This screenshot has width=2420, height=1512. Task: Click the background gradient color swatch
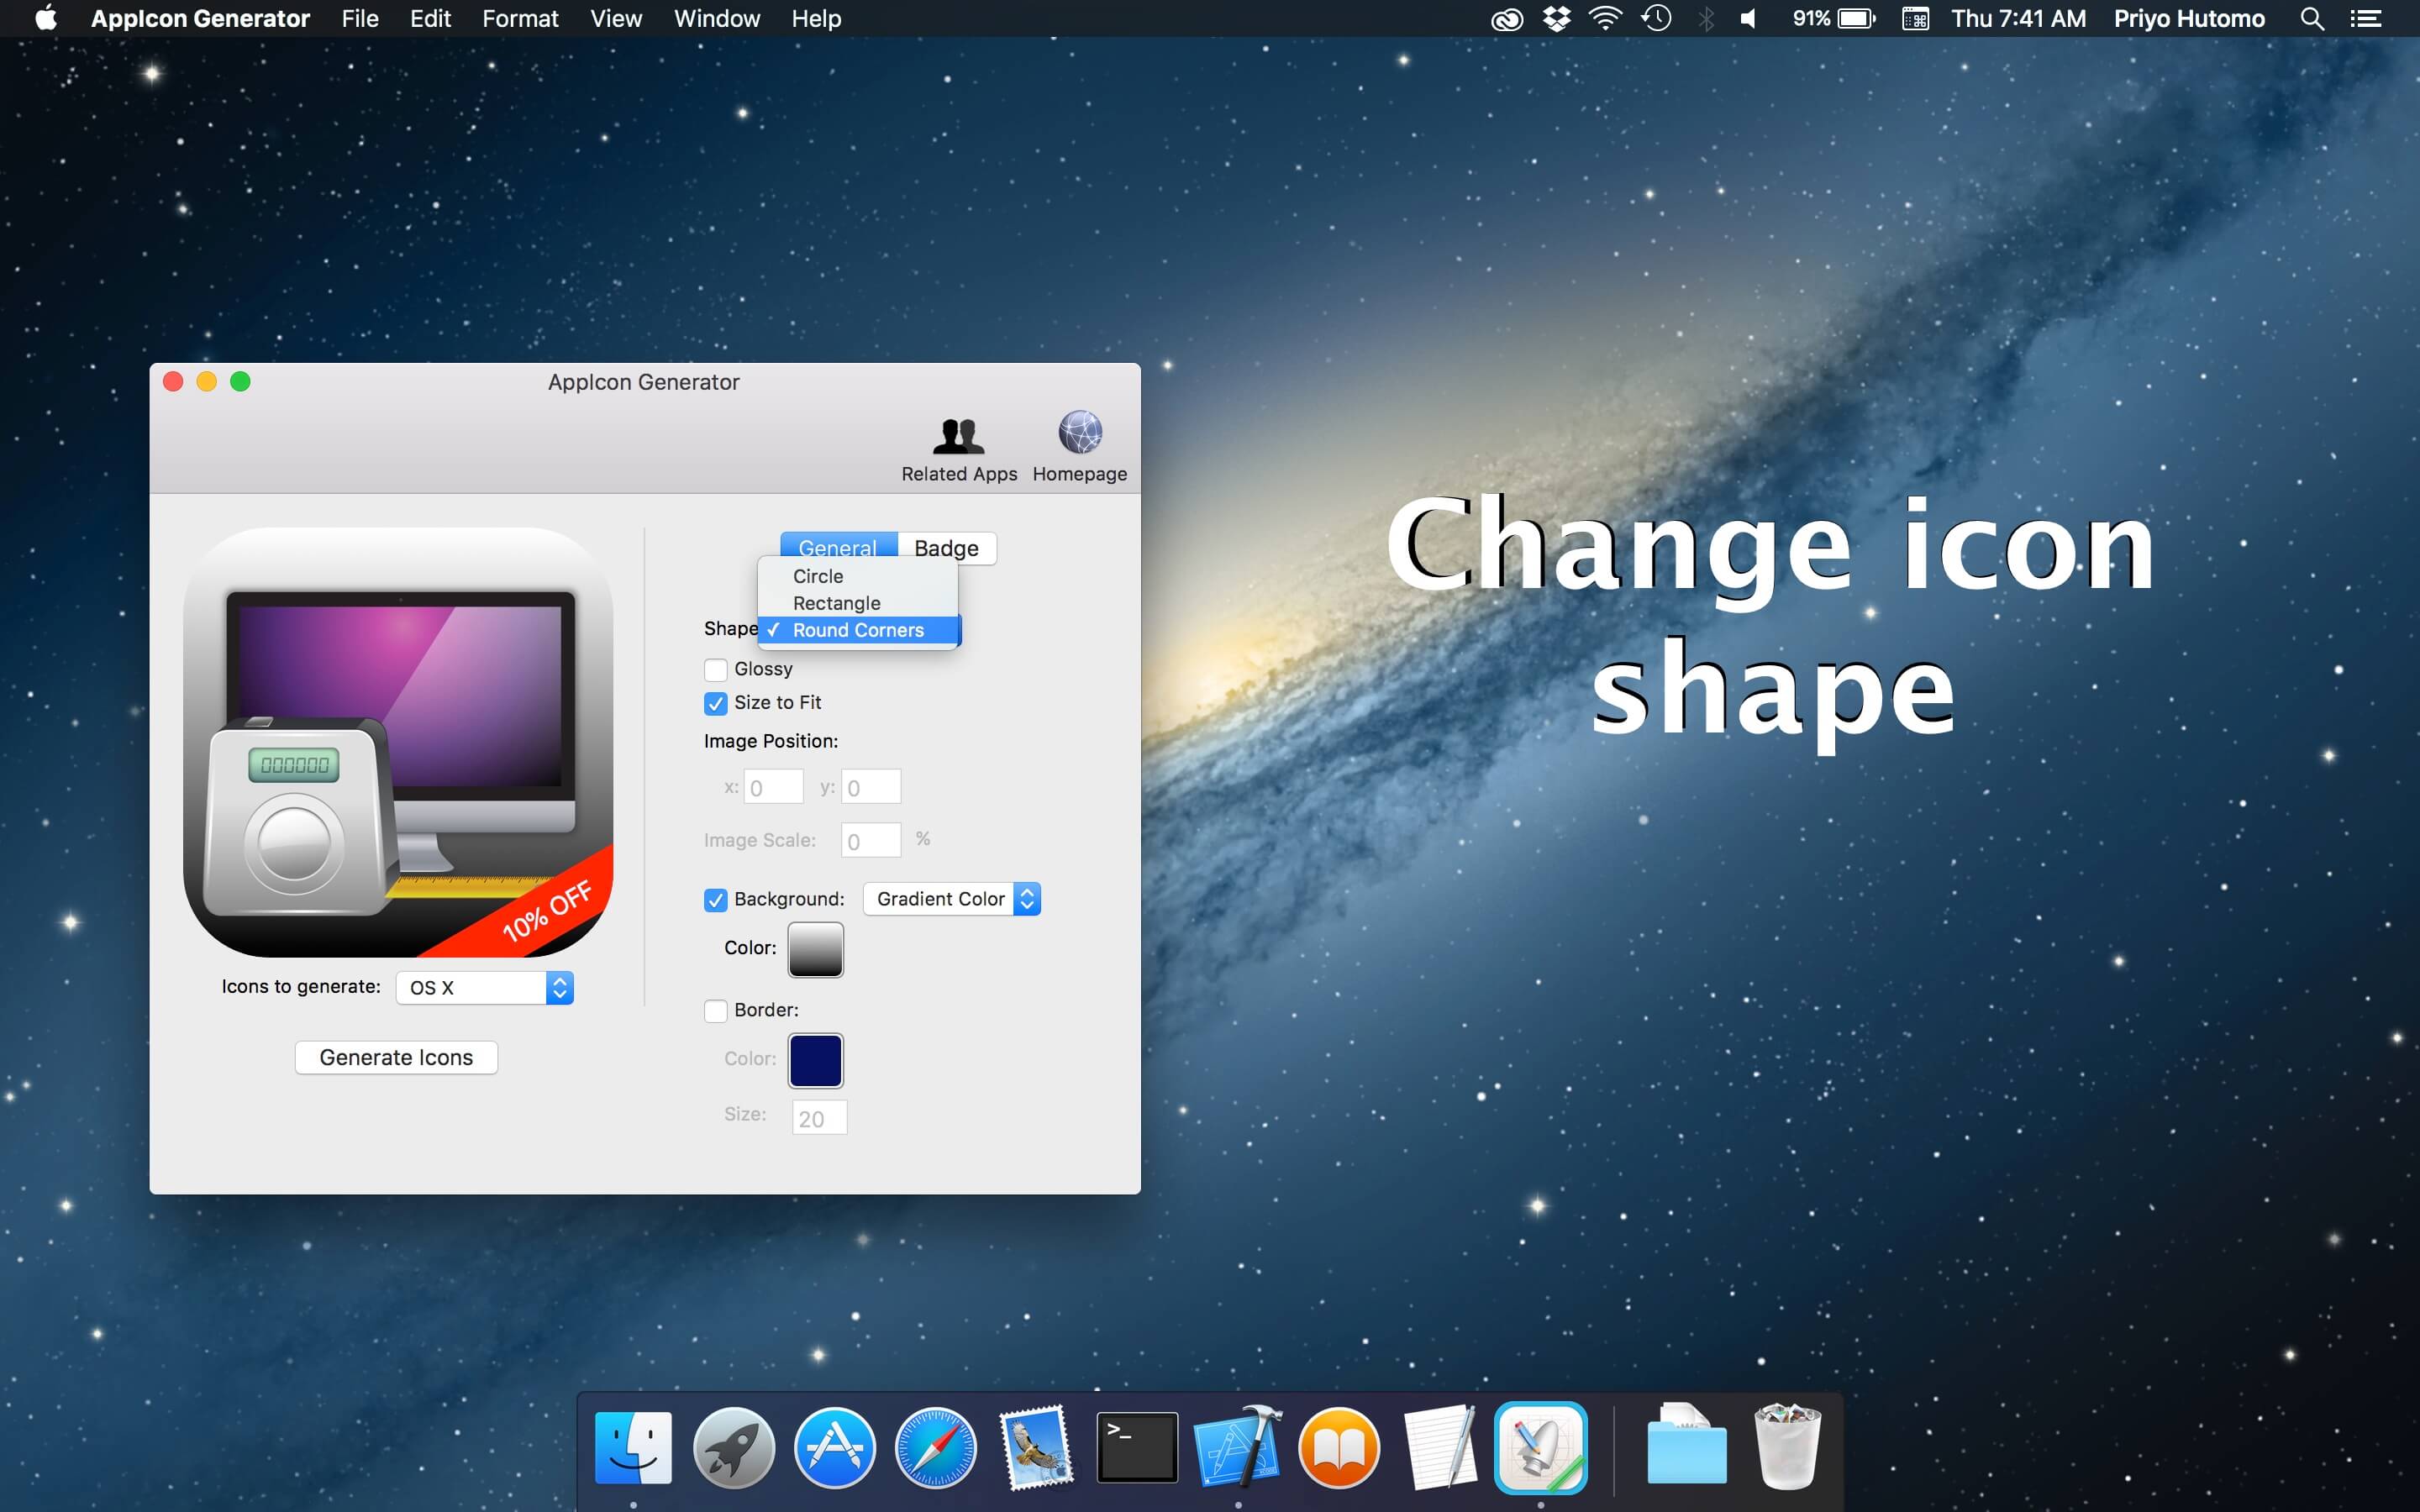(x=816, y=949)
